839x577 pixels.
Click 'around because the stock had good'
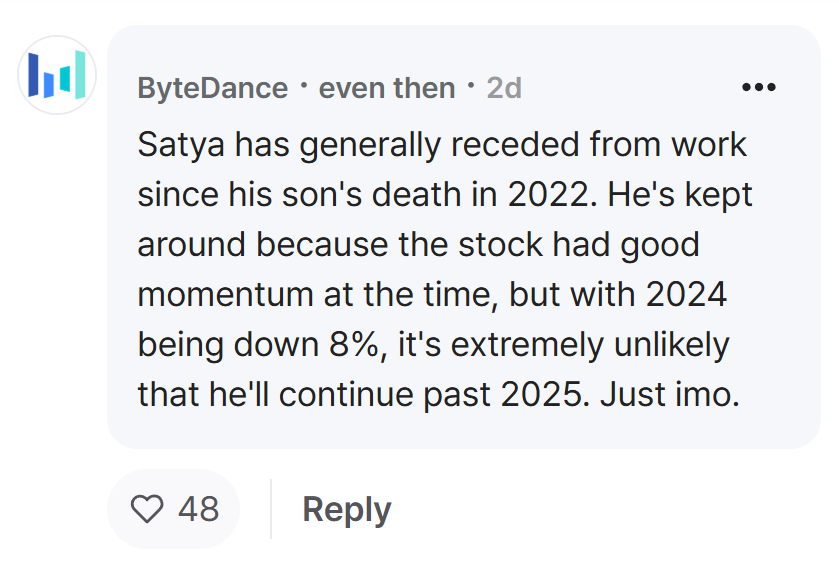point(418,245)
